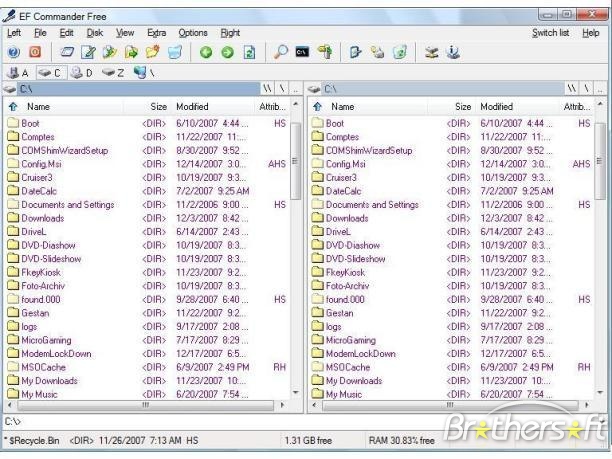Click the View file toolbar icon
Image resolution: width=612 pixels, height=459 pixels.
[67, 52]
